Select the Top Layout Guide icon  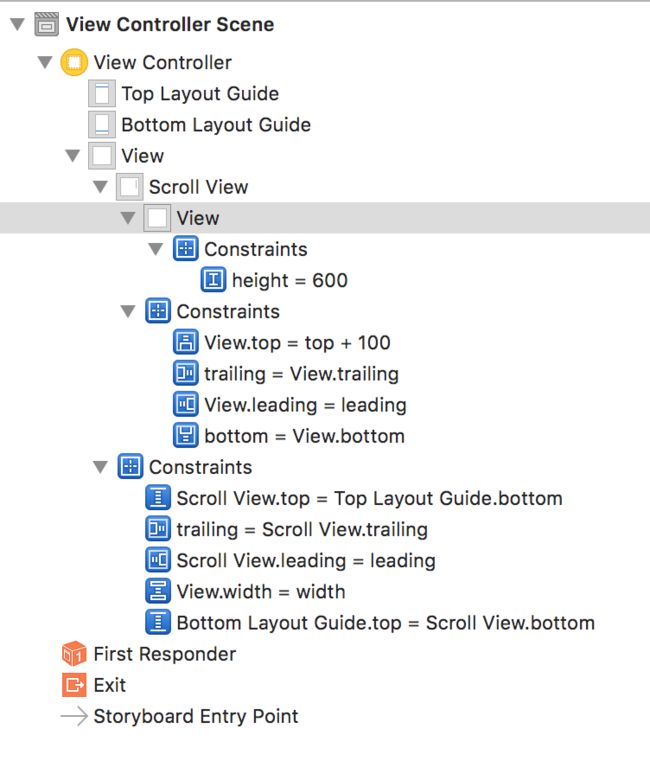pyautogui.click(x=102, y=94)
